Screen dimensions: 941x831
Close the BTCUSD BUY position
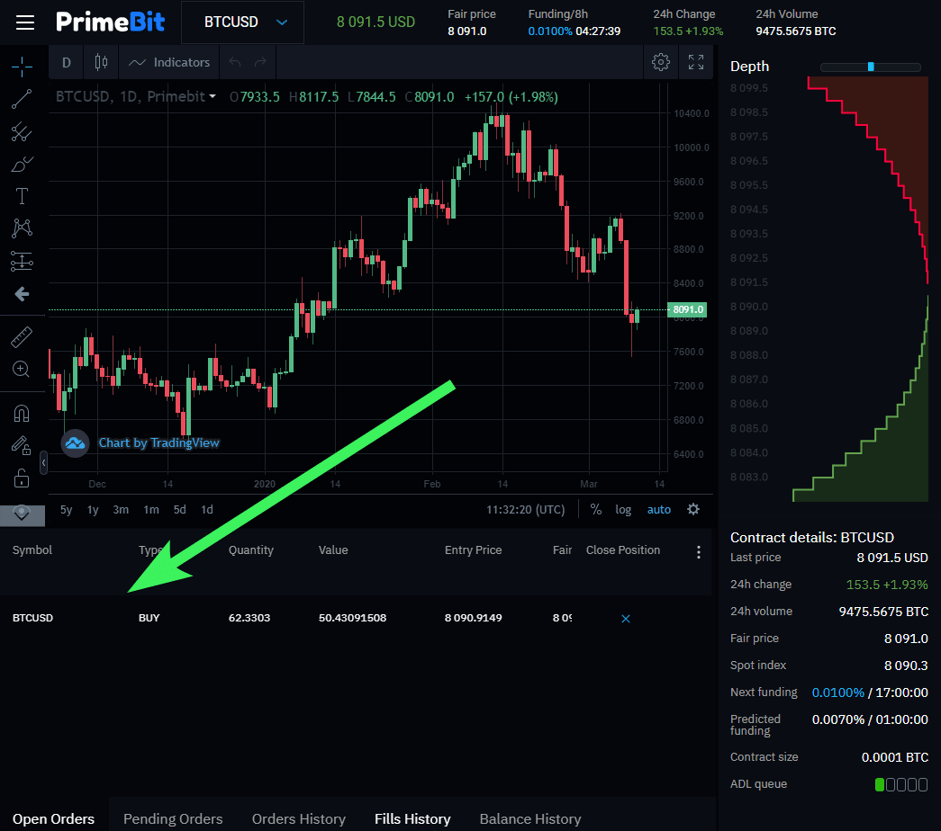click(625, 619)
